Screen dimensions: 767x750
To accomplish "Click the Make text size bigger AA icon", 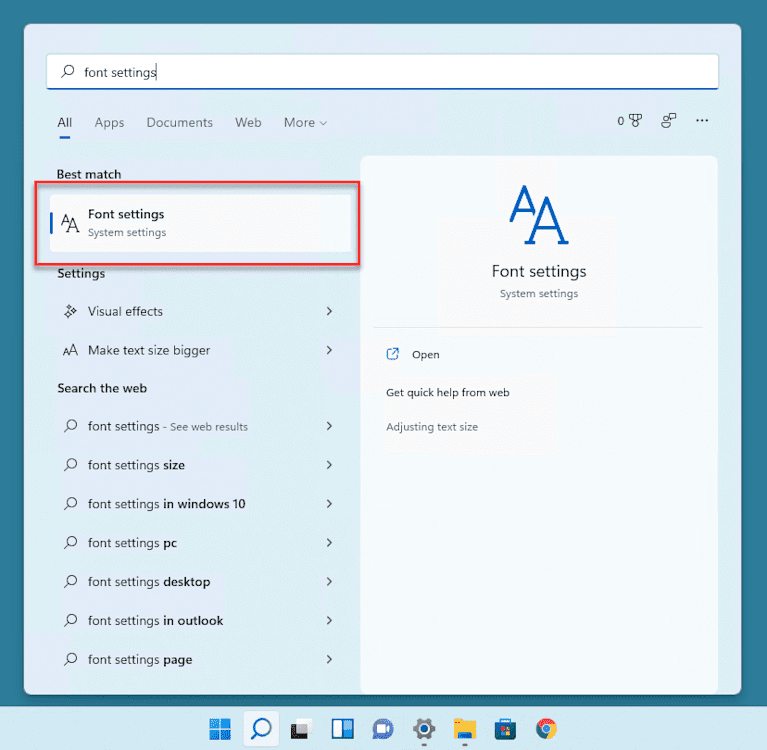I will tap(70, 350).
